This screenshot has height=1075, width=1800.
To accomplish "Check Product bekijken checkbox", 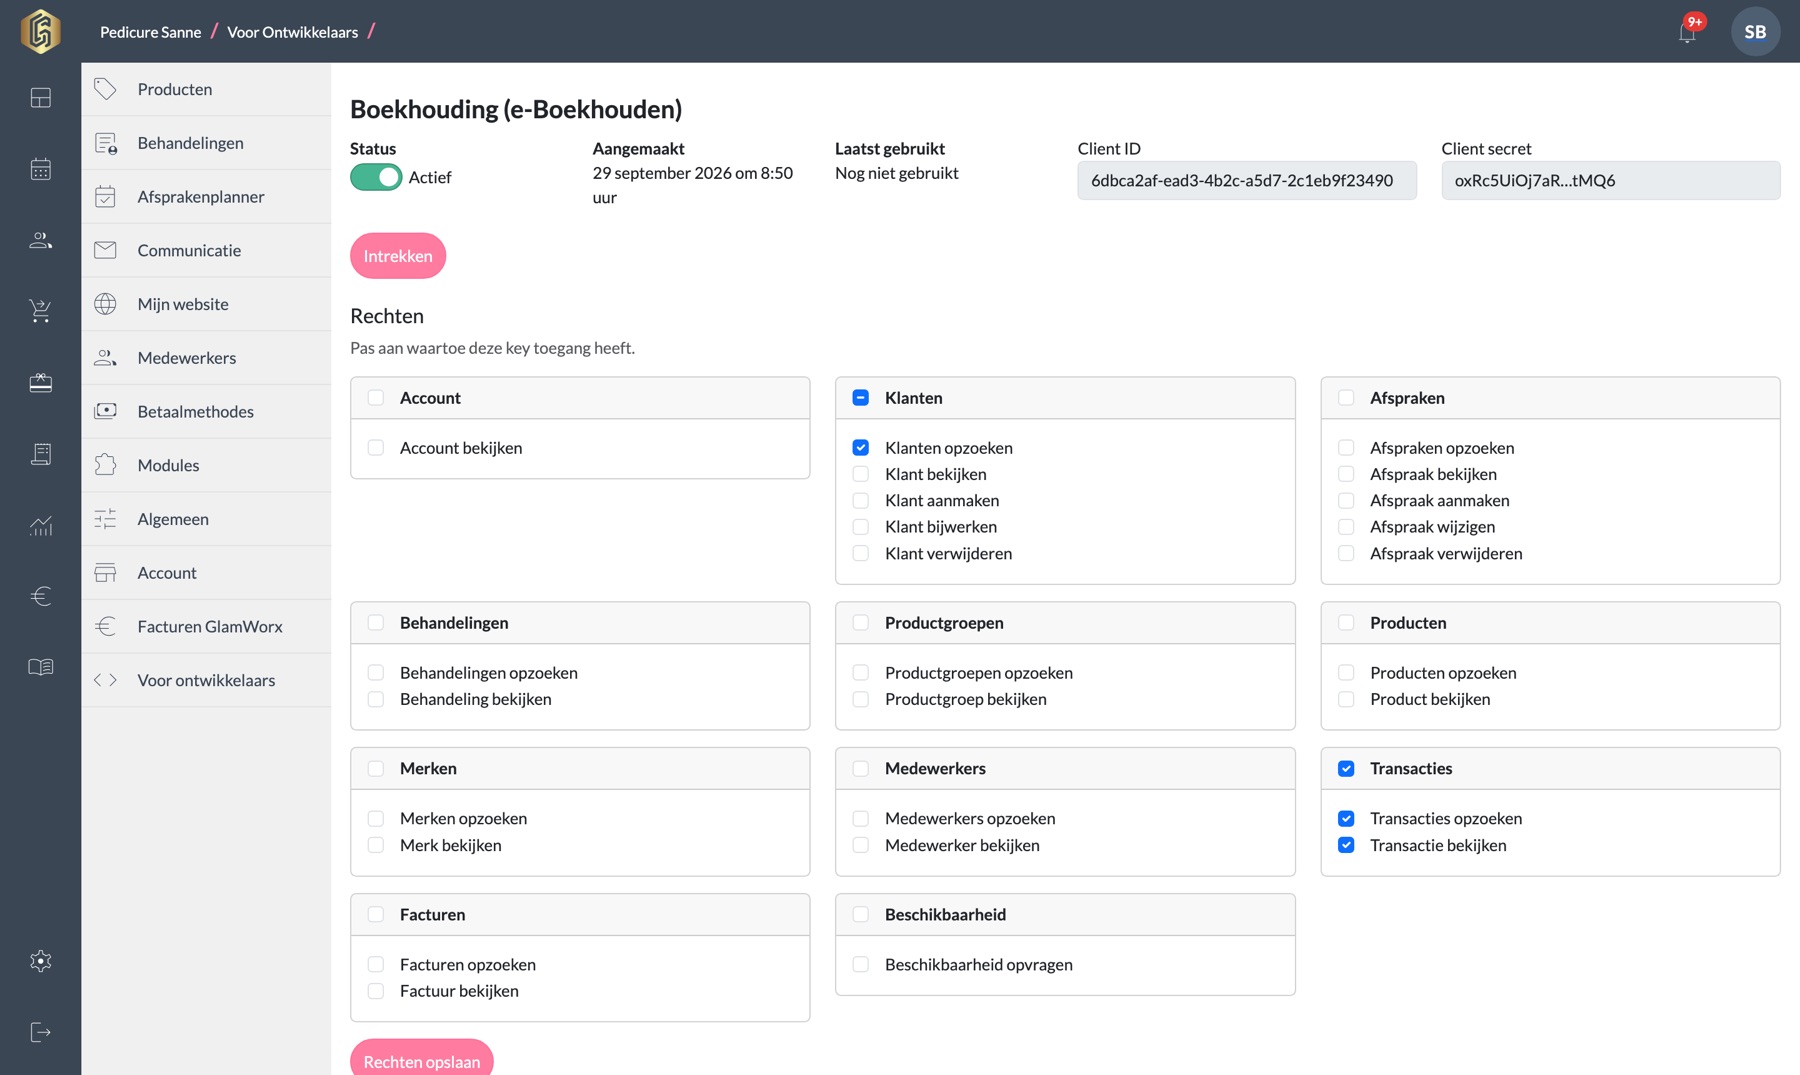I will (1346, 699).
